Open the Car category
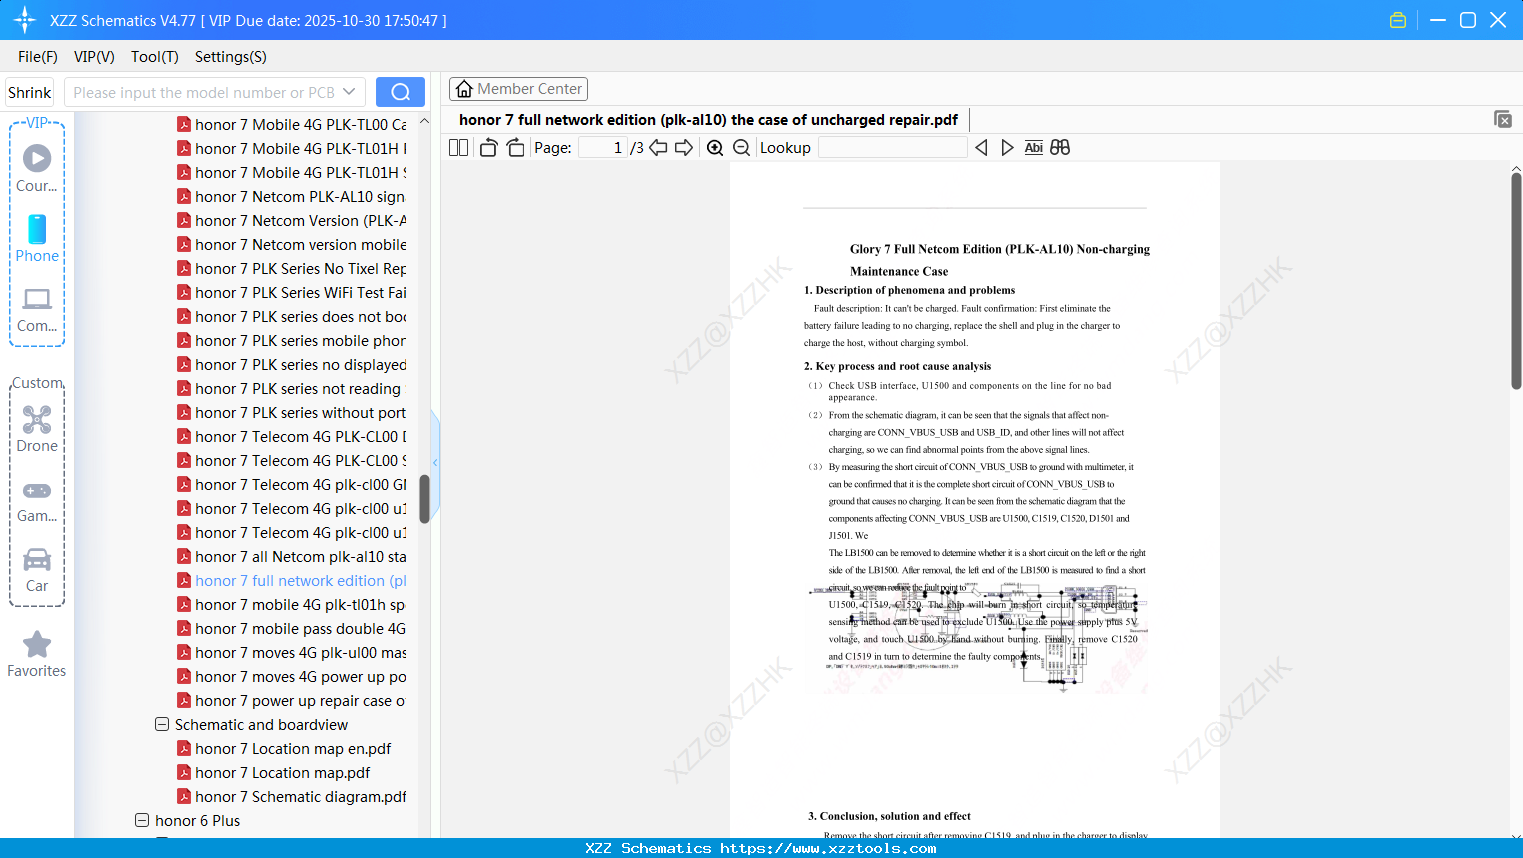 [37, 570]
